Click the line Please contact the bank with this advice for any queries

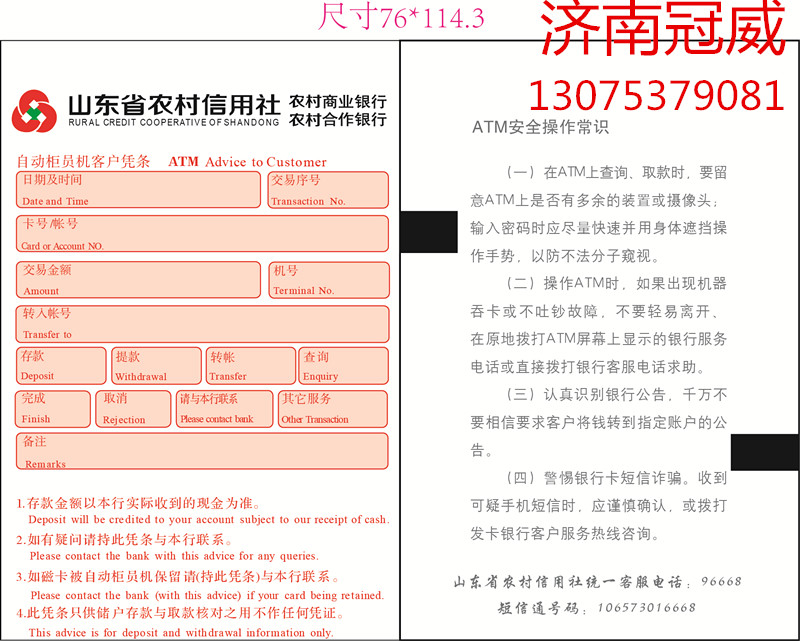(174, 556)
